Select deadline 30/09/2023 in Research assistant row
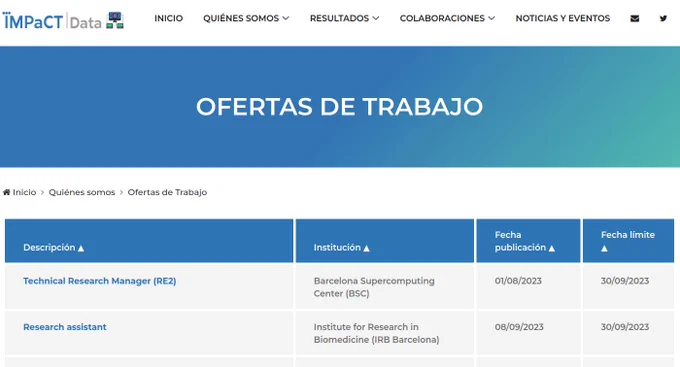This screenshot has height=367, width=680. point(625,327)
